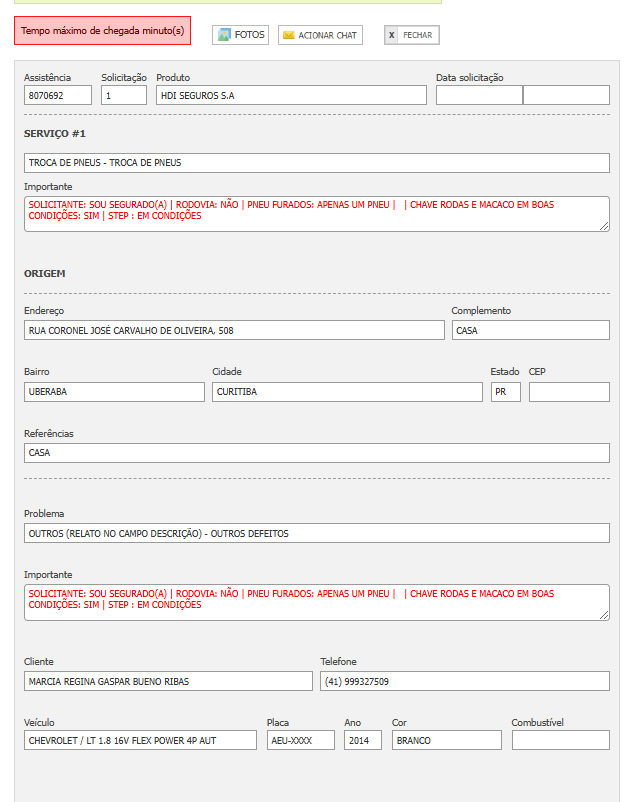Click the TROCA DE PNEUS service field
Image resolution: width=633 pixels, height=802 pixels.
[x=316, y=163]
